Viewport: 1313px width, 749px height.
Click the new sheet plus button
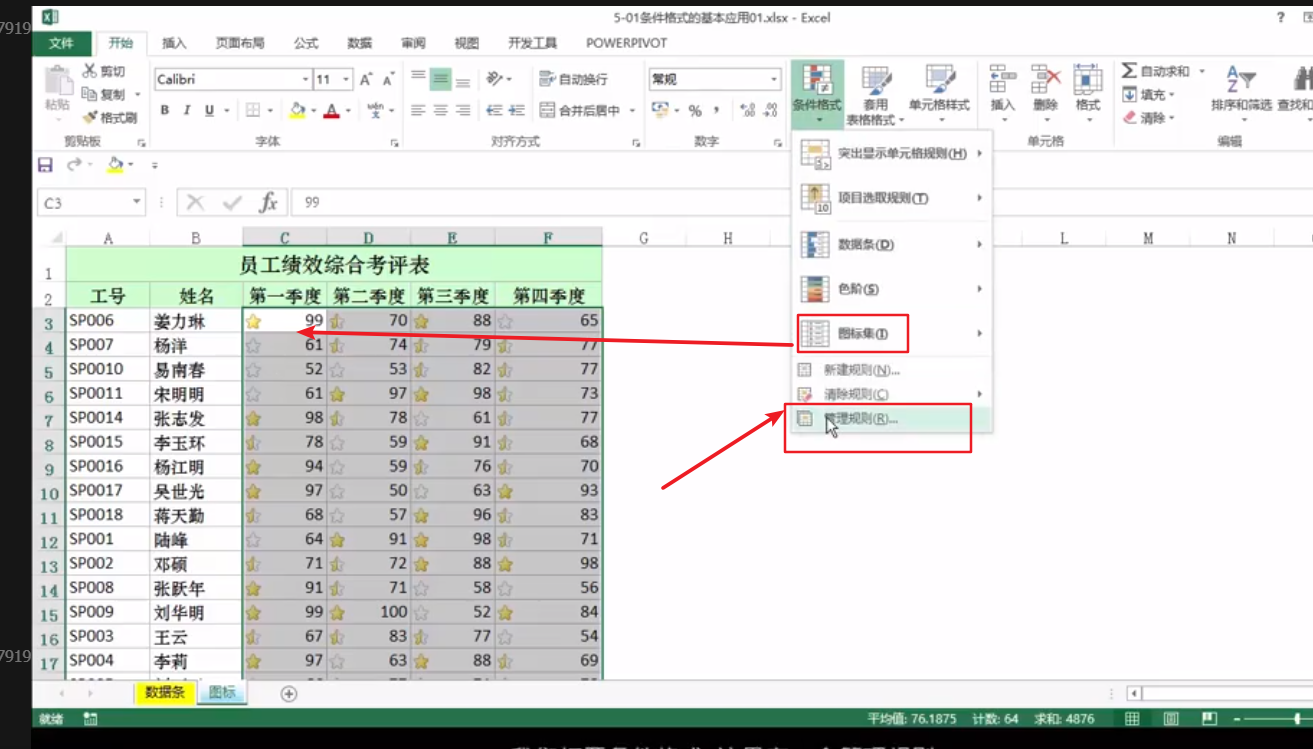coord(288,693)
